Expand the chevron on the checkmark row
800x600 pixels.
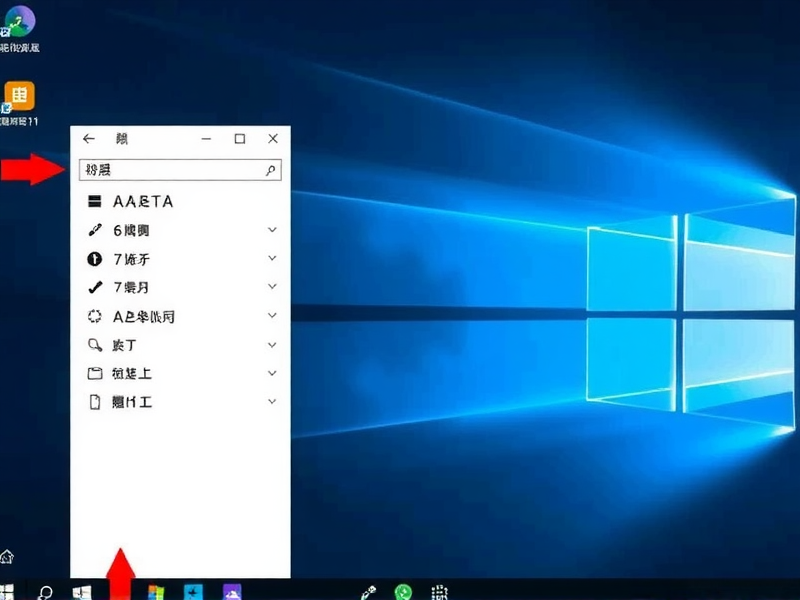[x=272, y=286]
